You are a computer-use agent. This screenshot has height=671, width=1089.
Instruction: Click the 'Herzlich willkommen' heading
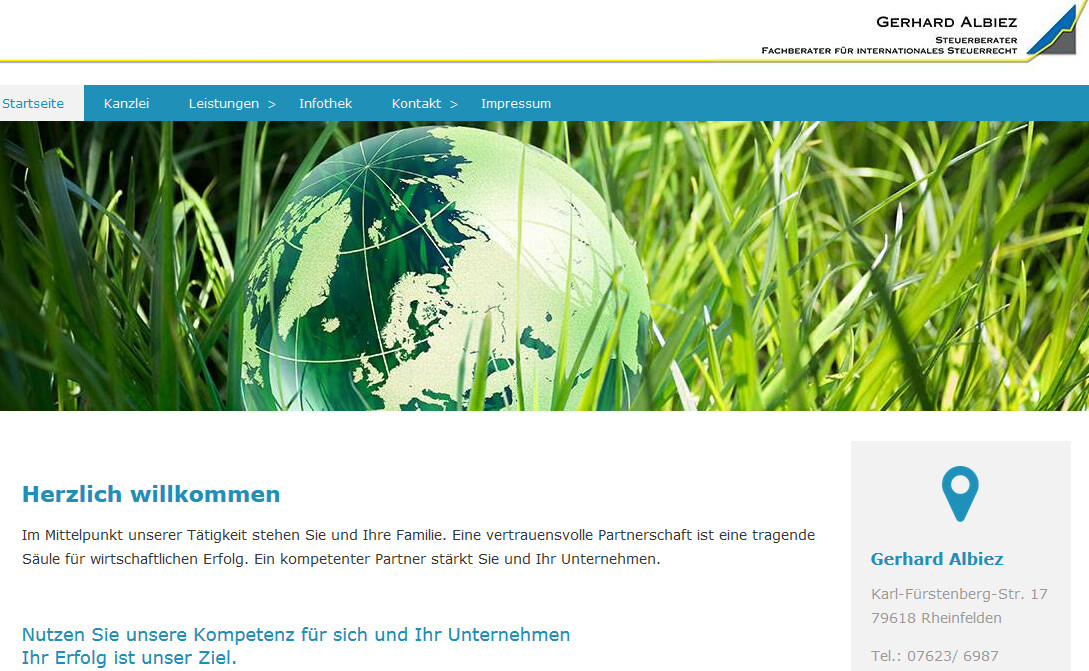(151, 494)
